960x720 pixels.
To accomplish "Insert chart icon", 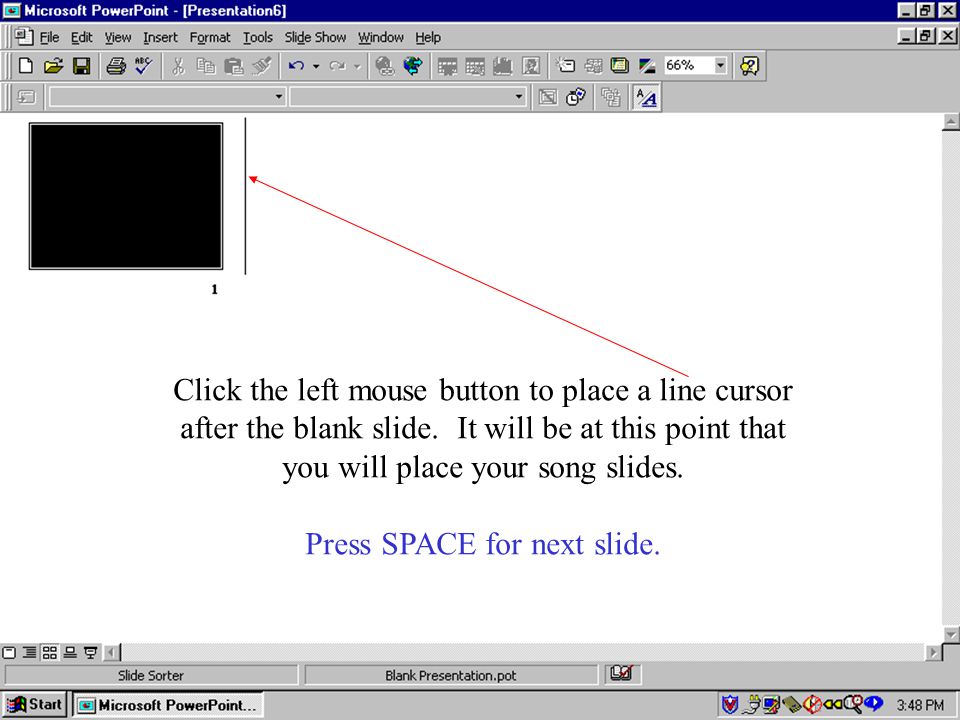I will click(503, 66).
